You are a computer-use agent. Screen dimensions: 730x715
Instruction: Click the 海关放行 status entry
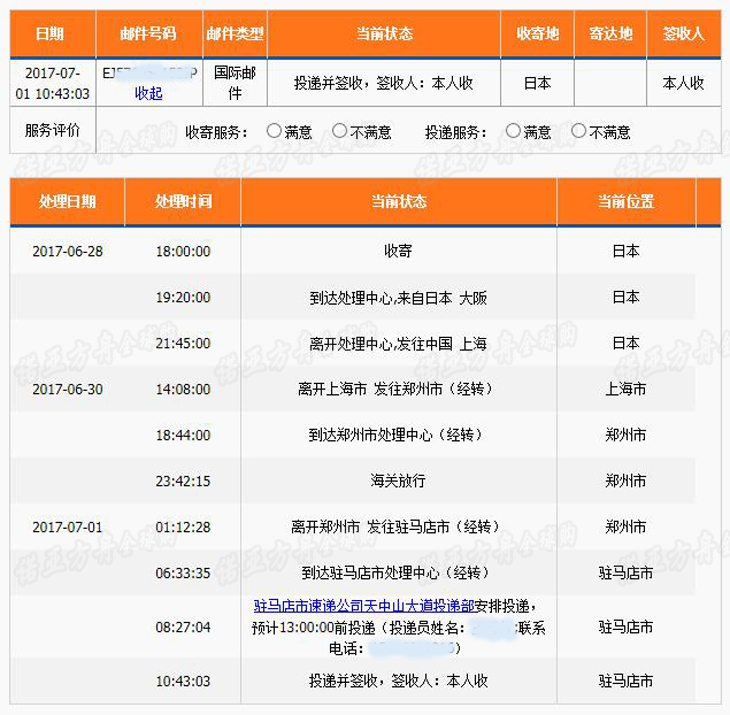(x=398, y=481)
